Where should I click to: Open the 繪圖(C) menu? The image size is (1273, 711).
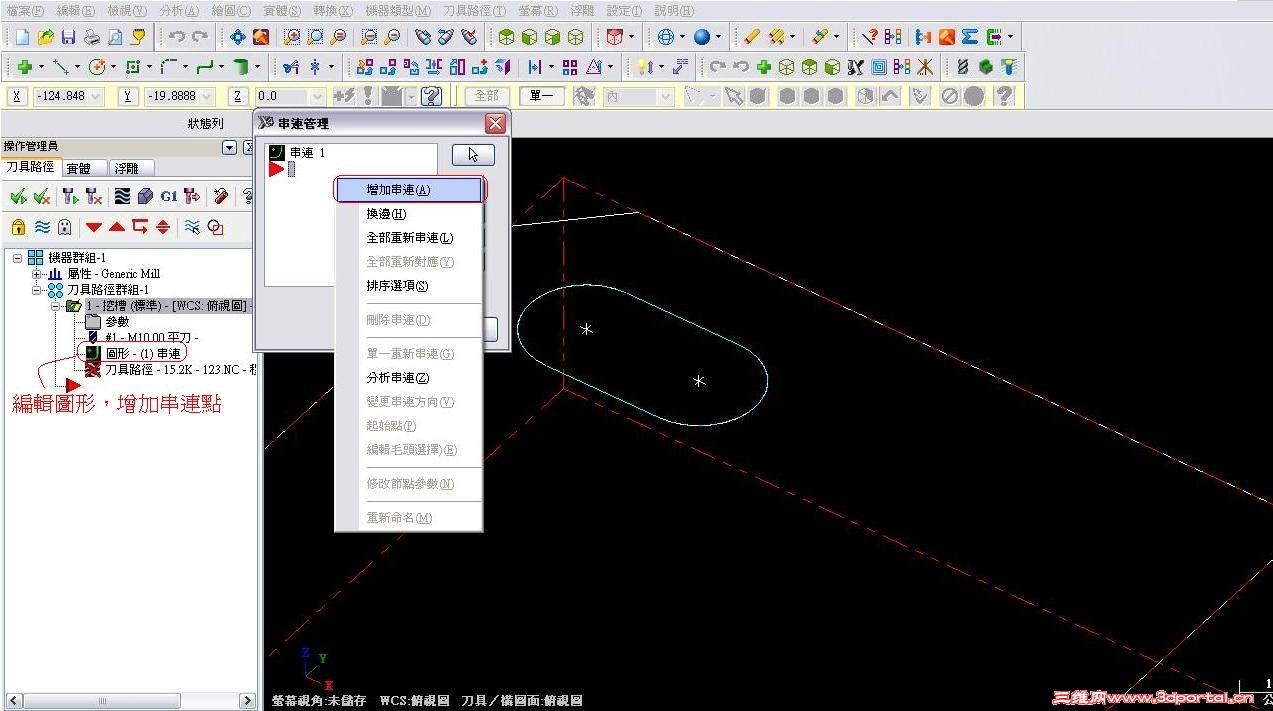(x=231, y=11)
